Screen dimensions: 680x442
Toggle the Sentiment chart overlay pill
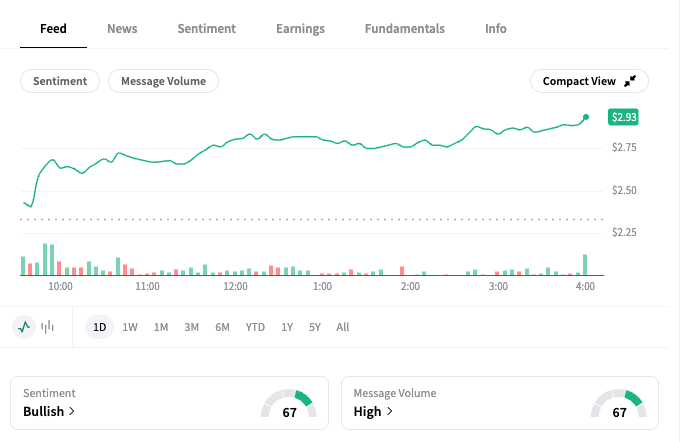(60, 81)
